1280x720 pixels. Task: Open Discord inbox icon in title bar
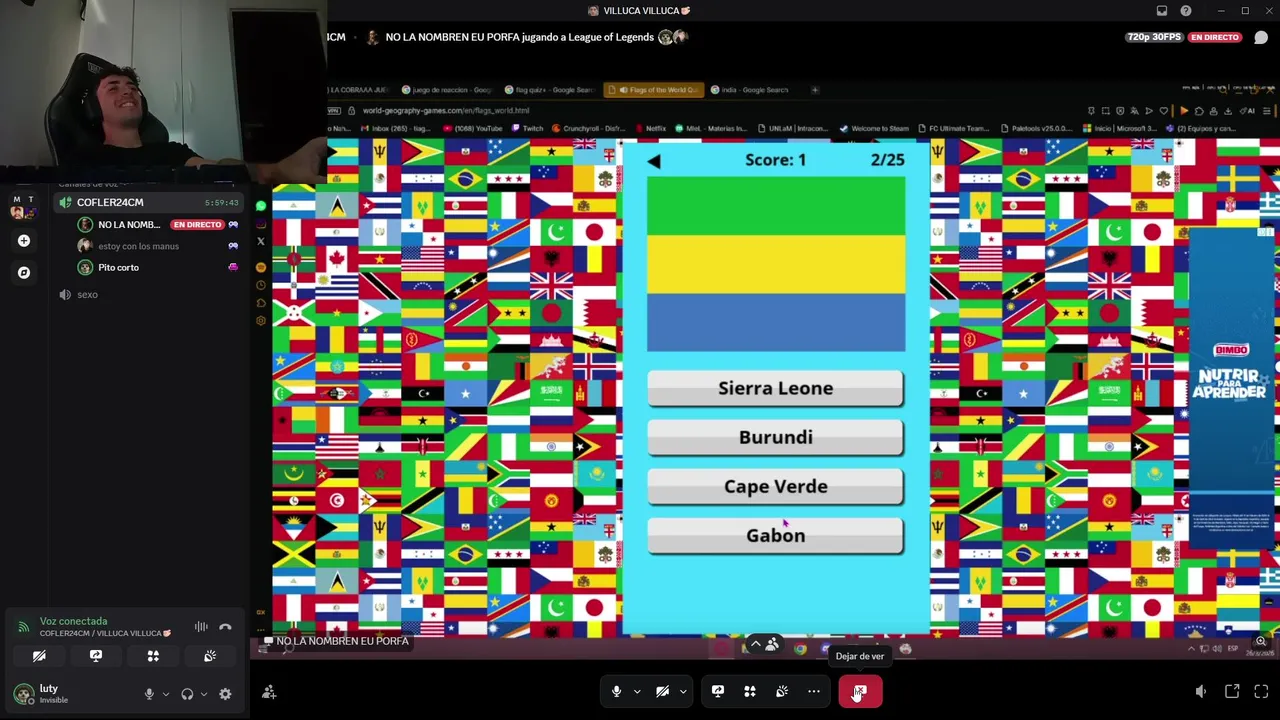(x=1162, y=11)
